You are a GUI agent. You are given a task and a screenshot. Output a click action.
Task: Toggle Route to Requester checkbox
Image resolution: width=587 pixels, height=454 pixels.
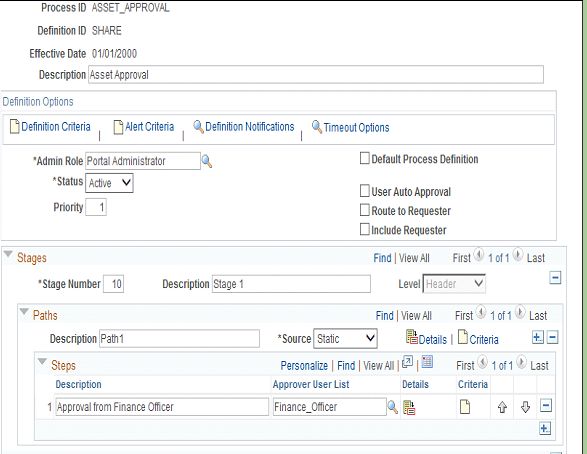(x=364, y=210)
